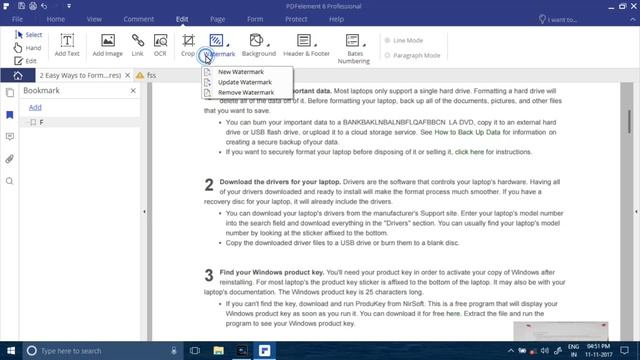
Task: Expand the Watermark dropdown arrow
Action: click(x=228, y=44)
